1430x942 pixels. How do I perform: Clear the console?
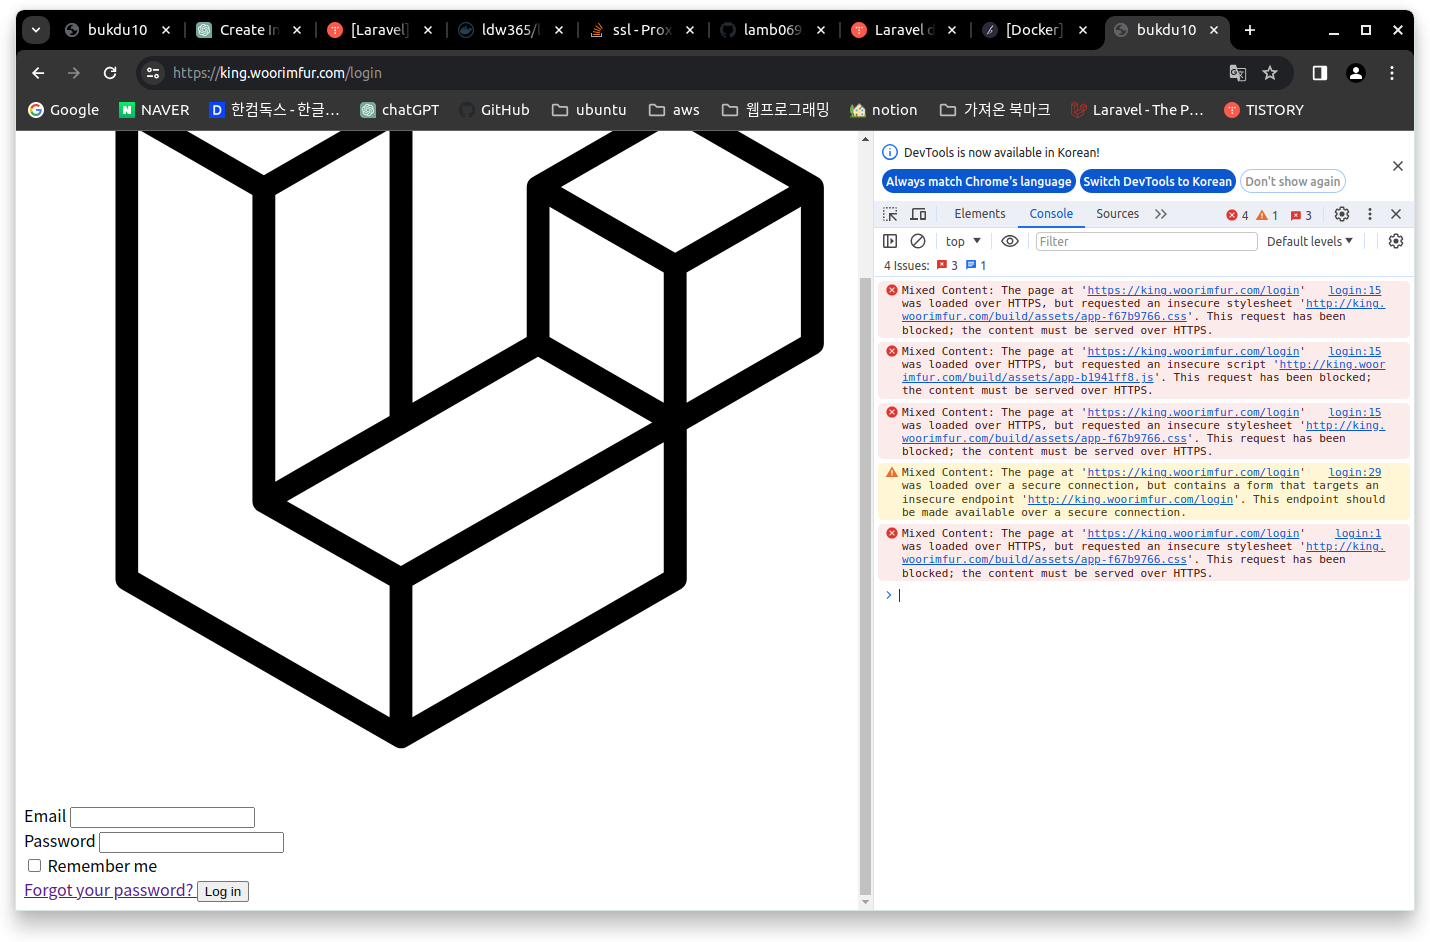pos(918,241)
